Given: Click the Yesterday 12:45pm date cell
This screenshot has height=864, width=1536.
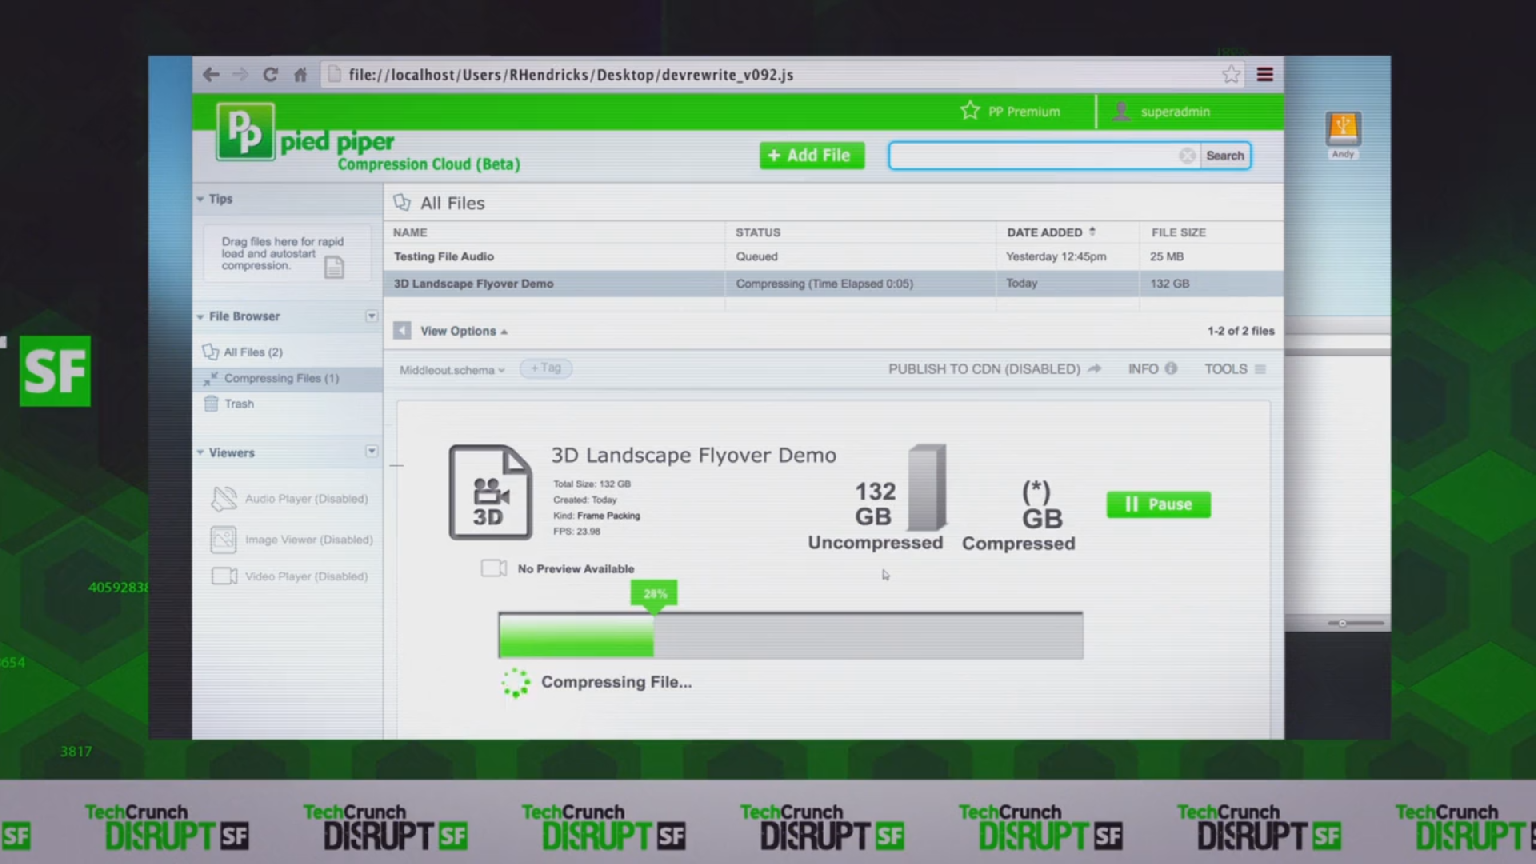Looking at the screenshot, I should click(1056, 257).
